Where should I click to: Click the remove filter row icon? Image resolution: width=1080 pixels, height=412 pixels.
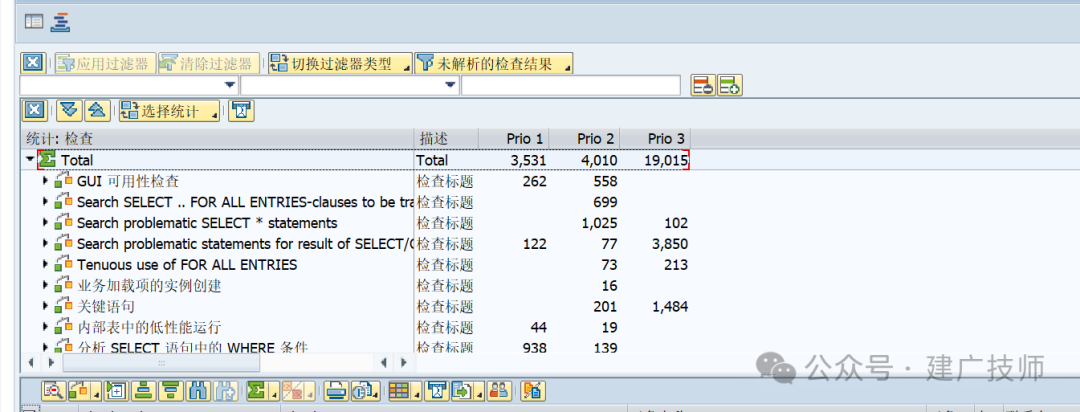[x=703, y=86]
